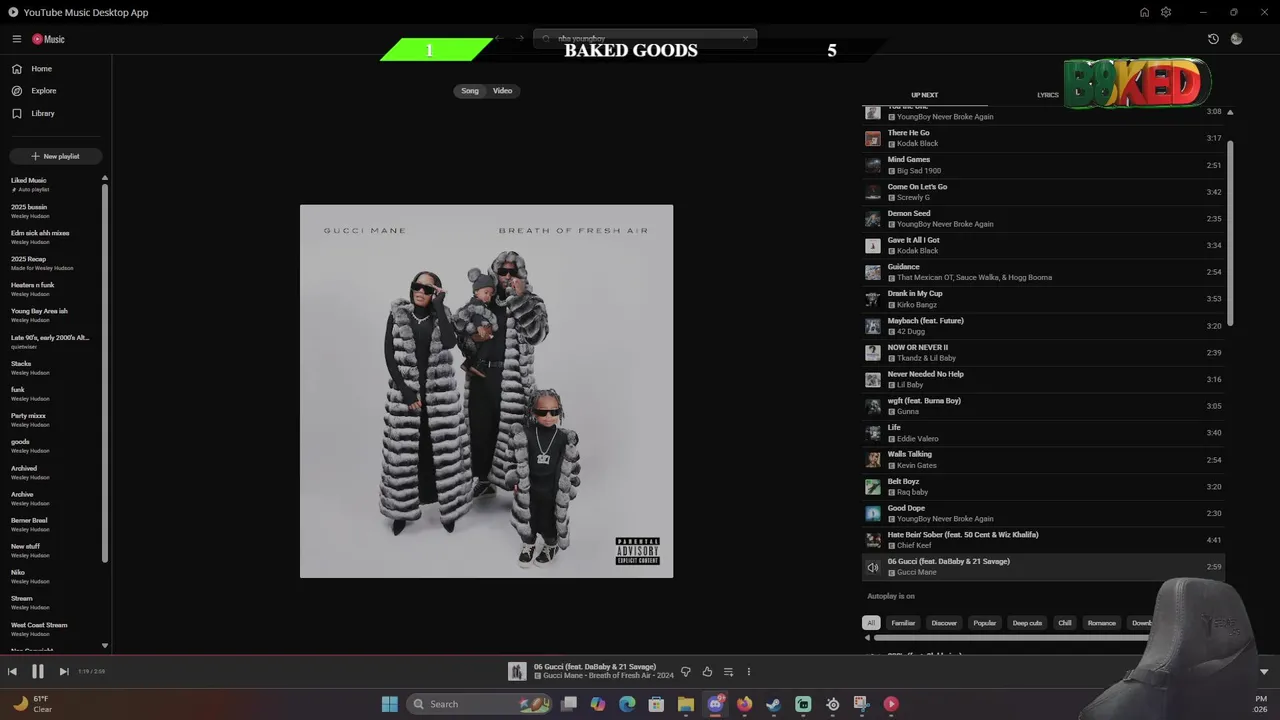Play Hate Bein' Sober from queue
This screenshot has width=1280, height=720.
pyautogui.click(x=1043, y=540)
